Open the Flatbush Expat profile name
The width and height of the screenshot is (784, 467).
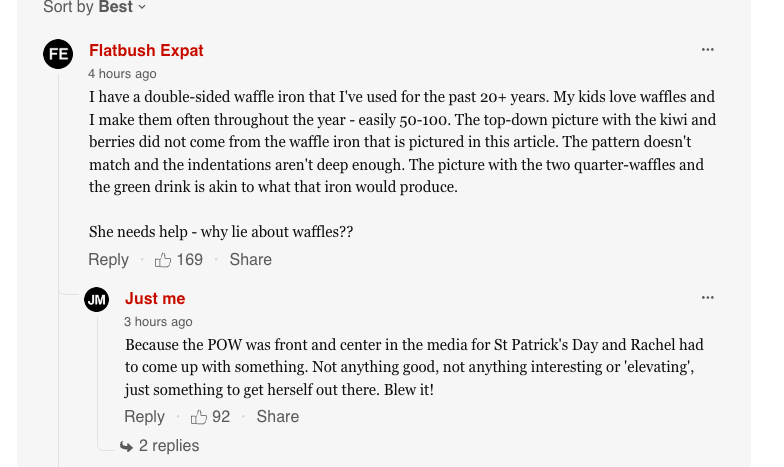(x=146, y=50)
